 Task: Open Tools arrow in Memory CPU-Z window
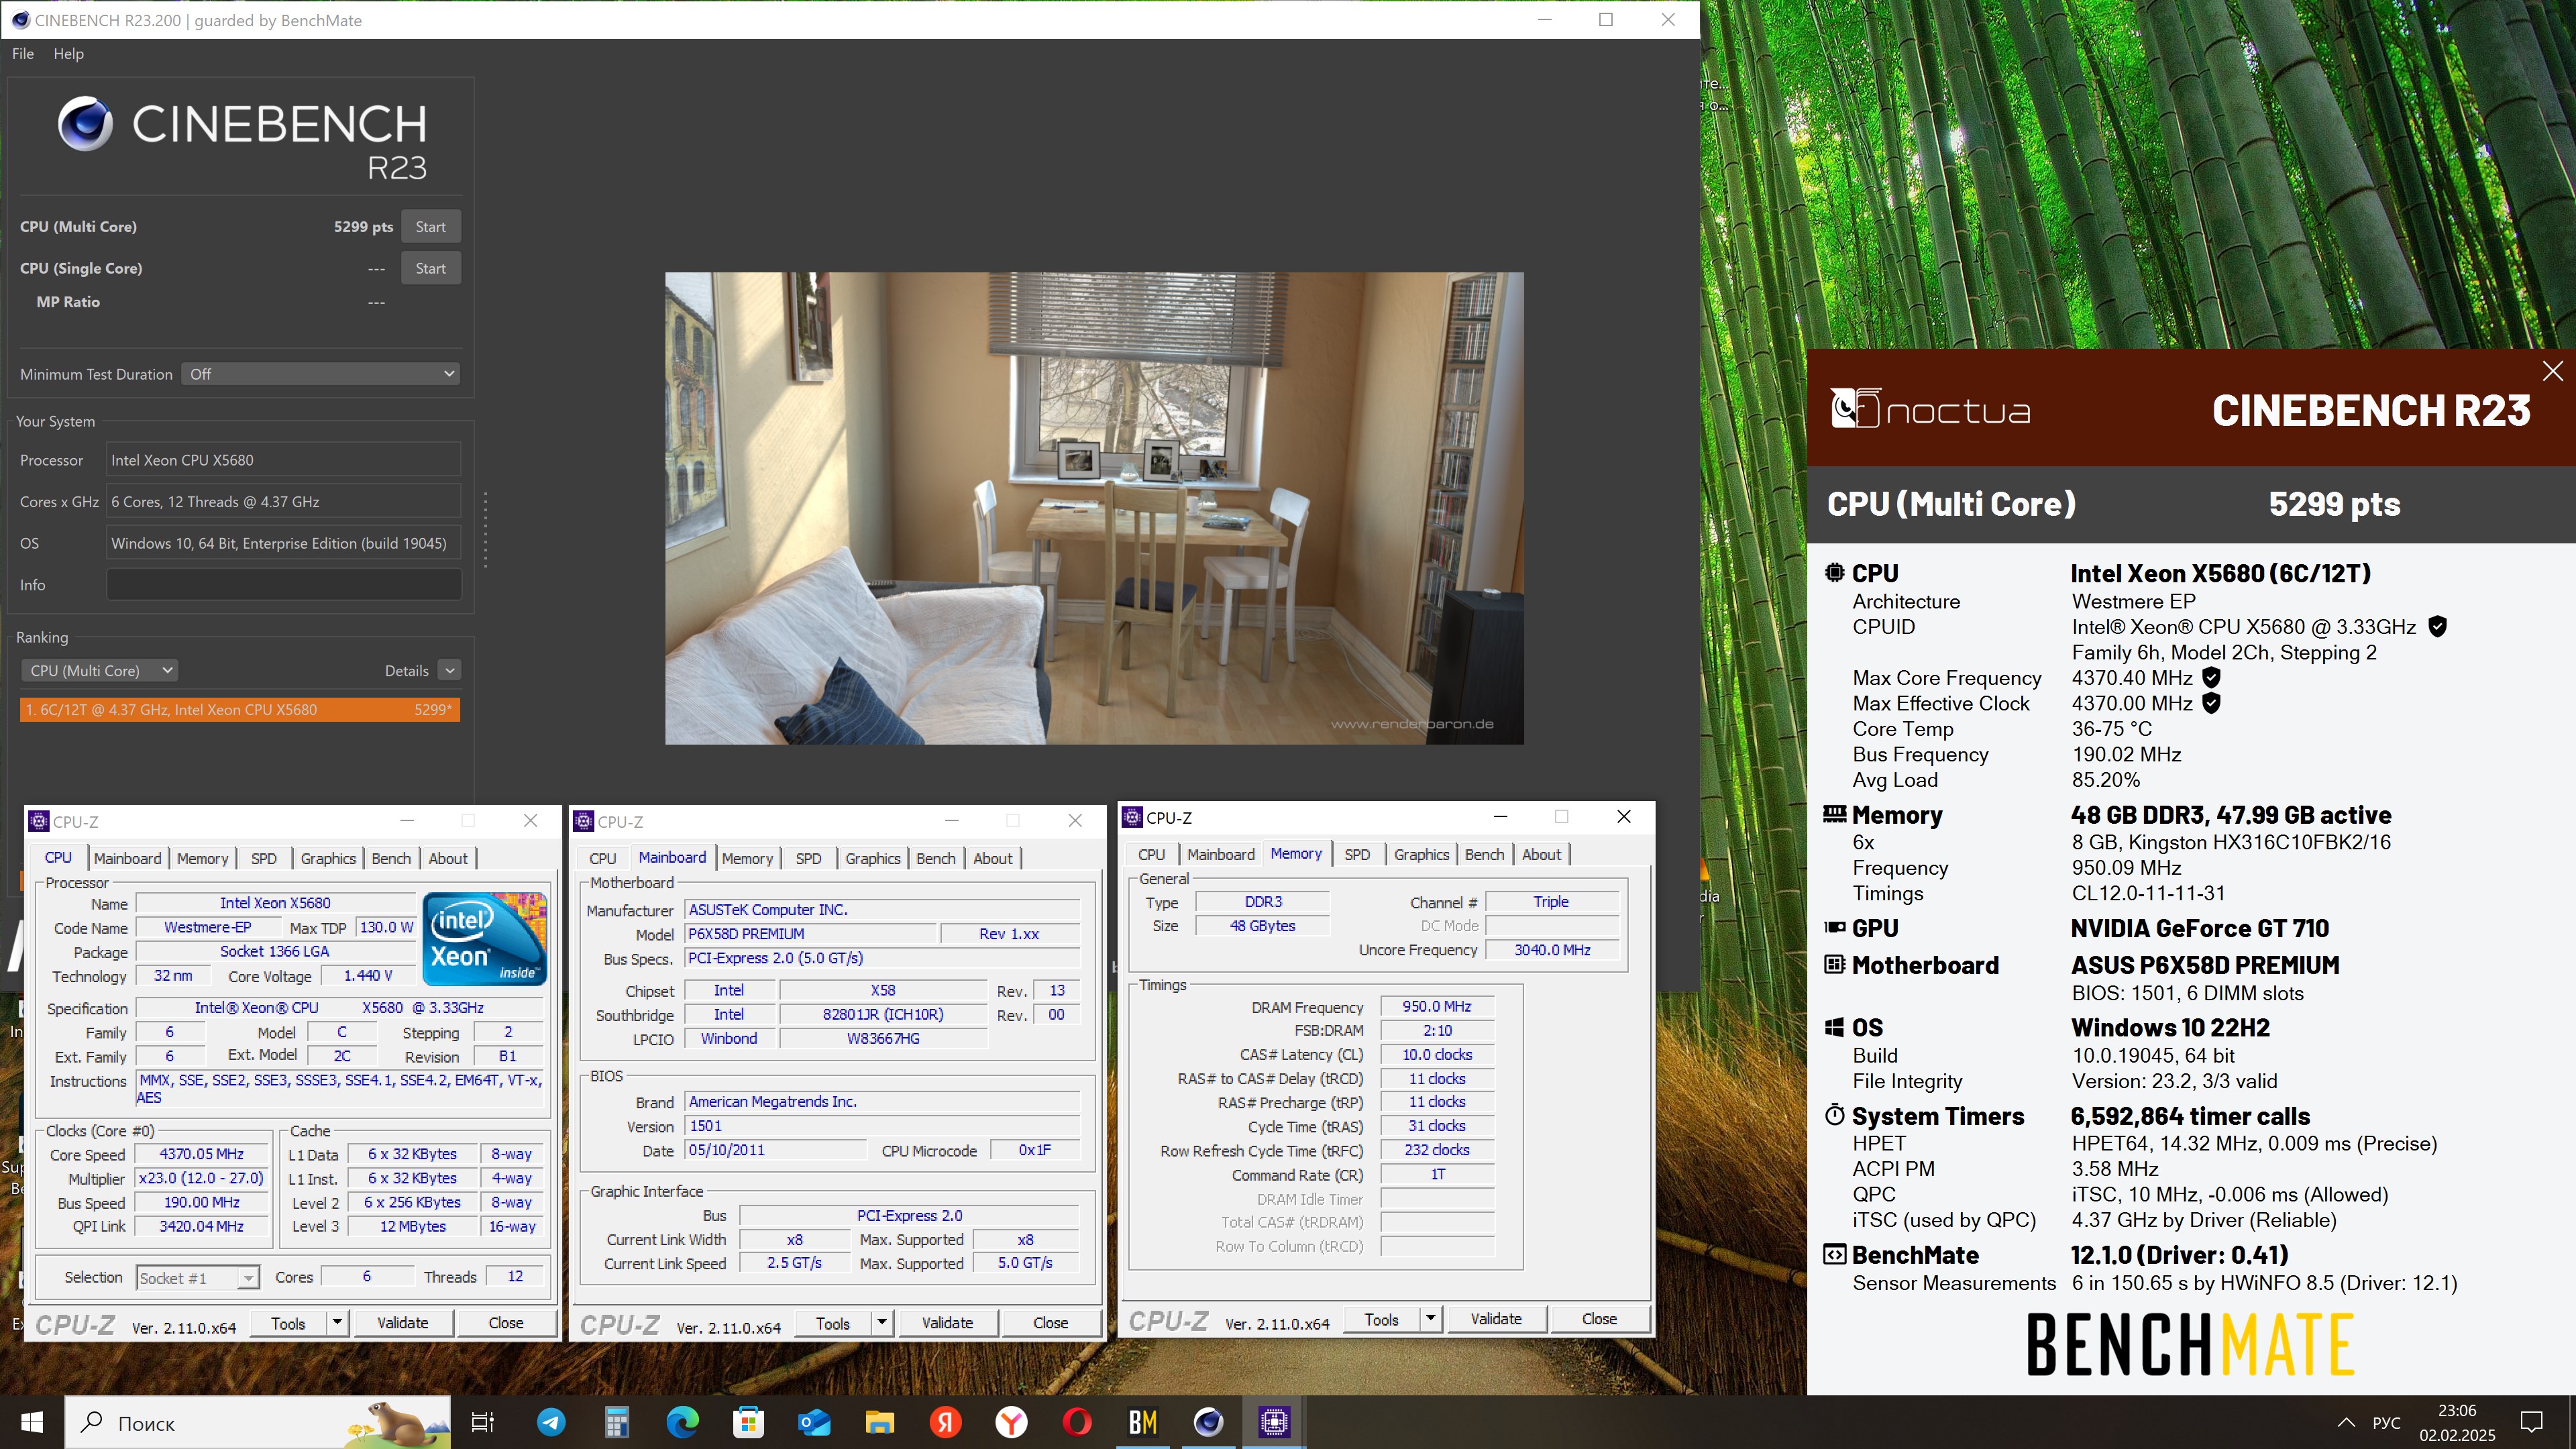click(x=1431, y=1319)
